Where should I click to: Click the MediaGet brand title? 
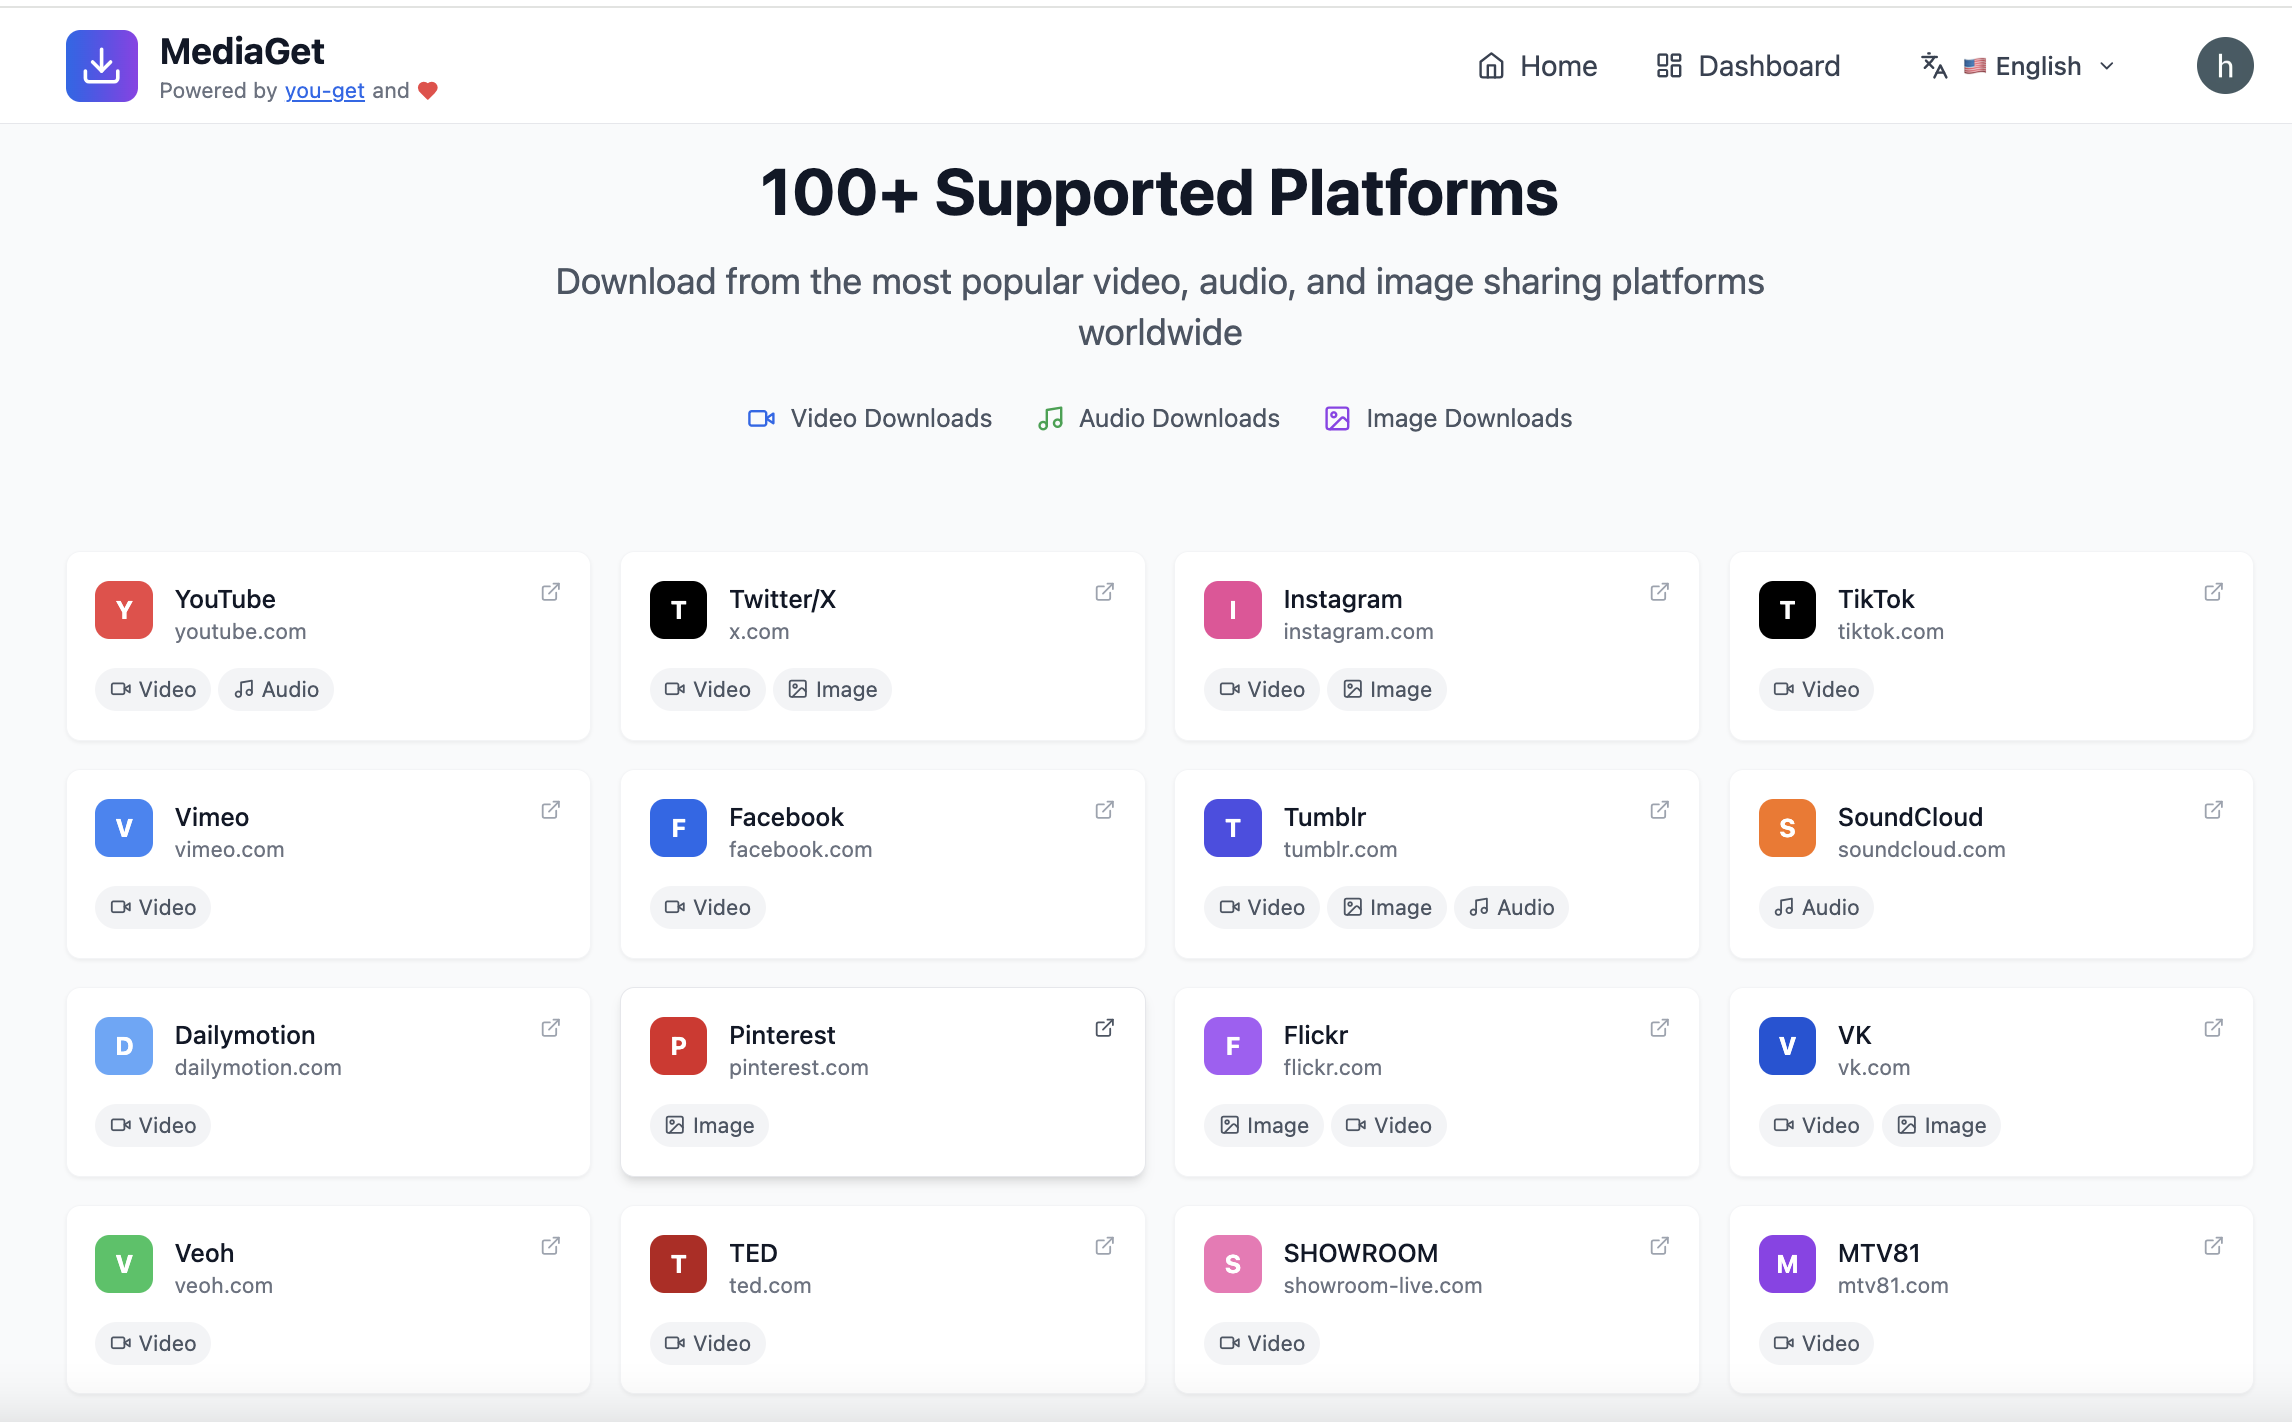click(x=242, y=51)
